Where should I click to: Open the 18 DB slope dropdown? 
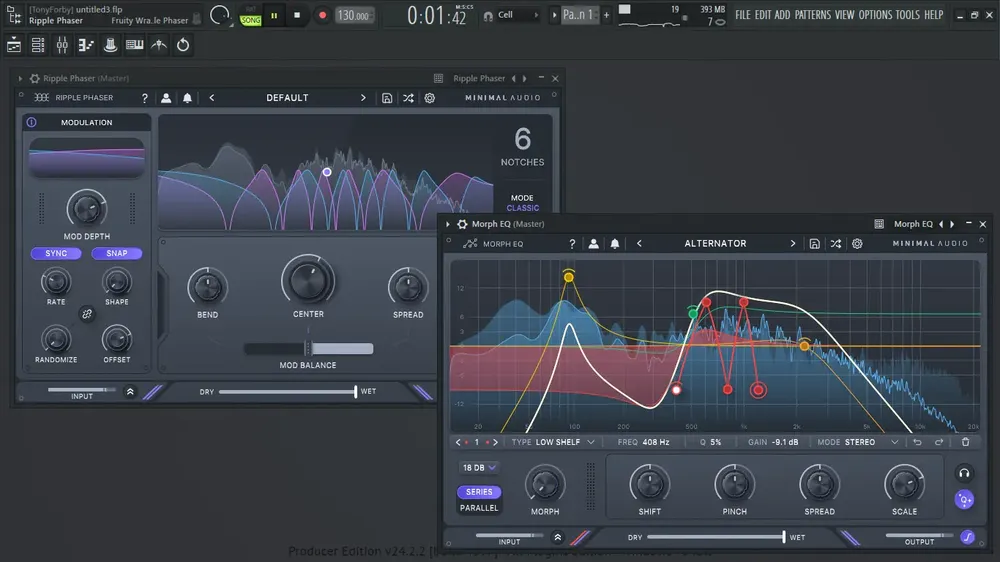(x=479, y=468)
